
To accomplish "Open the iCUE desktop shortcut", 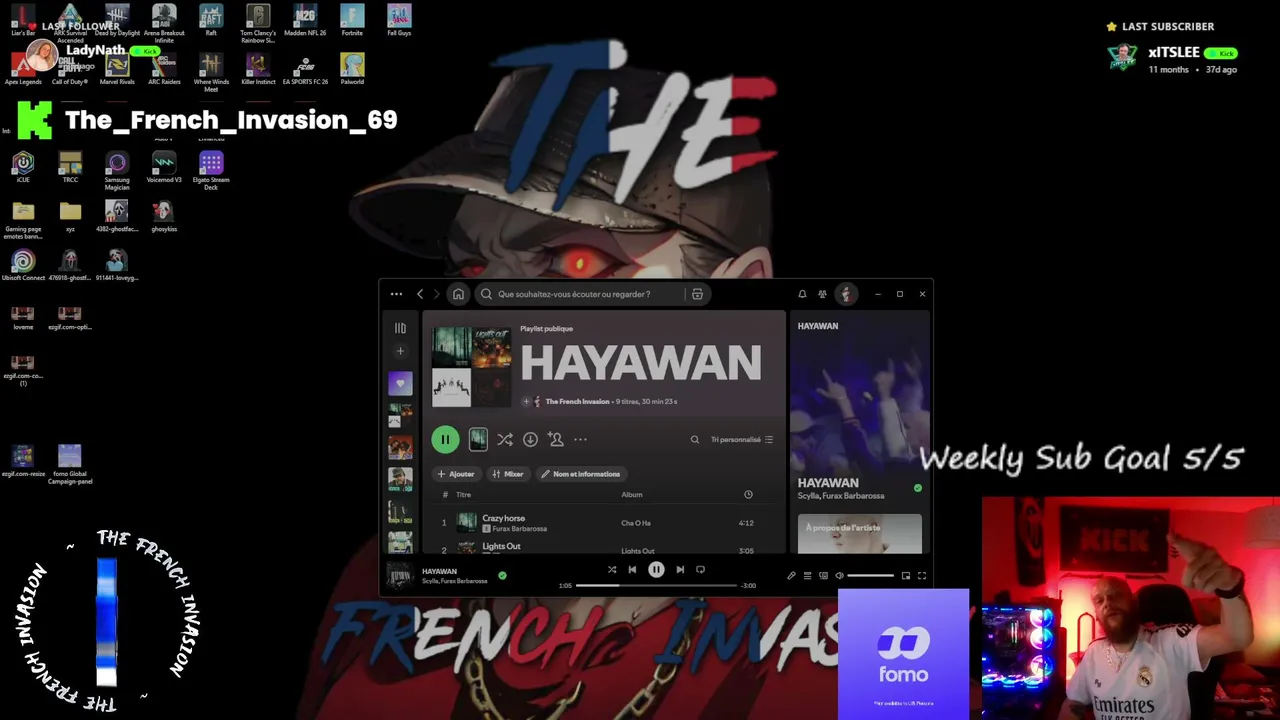I will click(x=23, y=167).
